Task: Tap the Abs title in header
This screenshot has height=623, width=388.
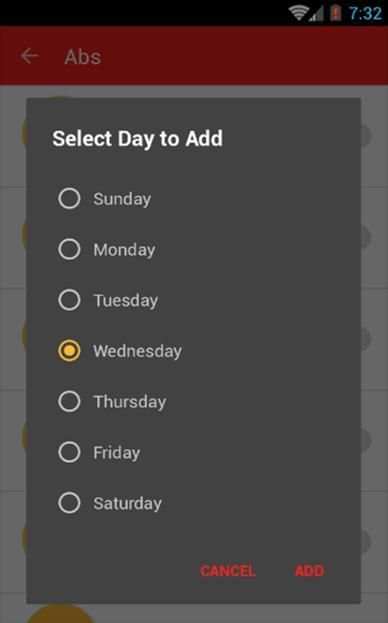Action: [x=83, y=57]
